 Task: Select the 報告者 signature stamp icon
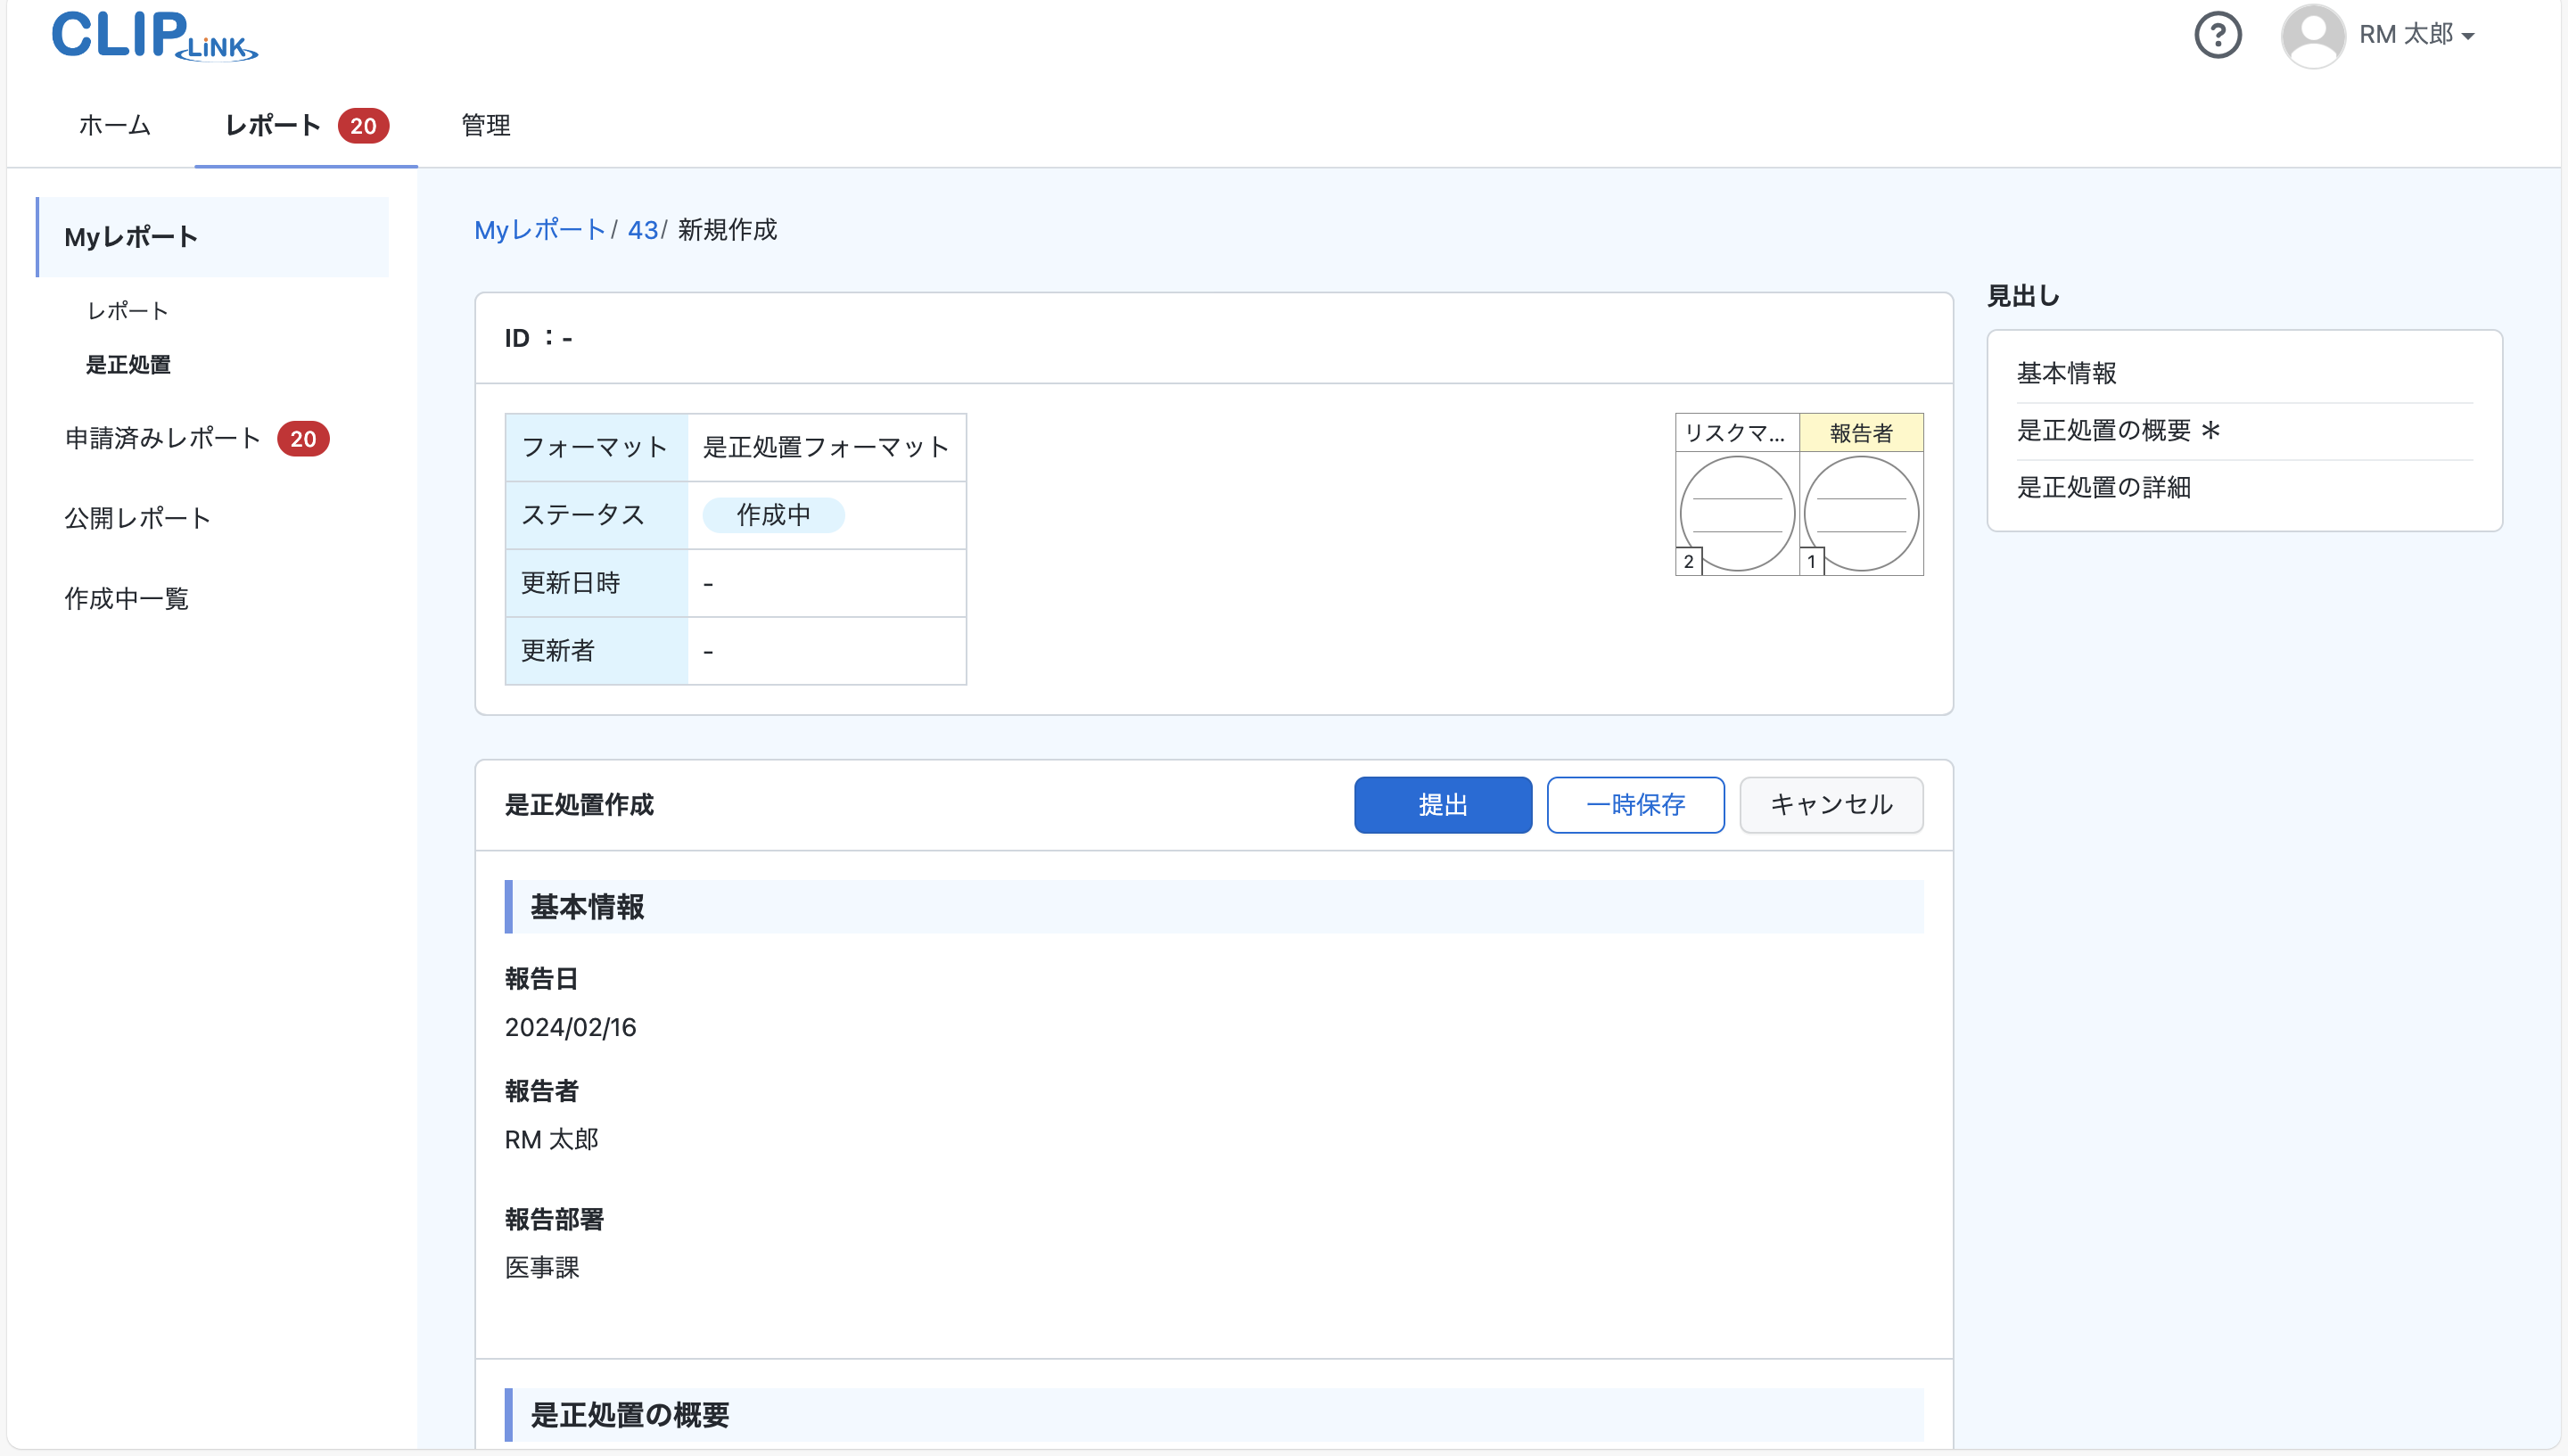pos(1861,512)
